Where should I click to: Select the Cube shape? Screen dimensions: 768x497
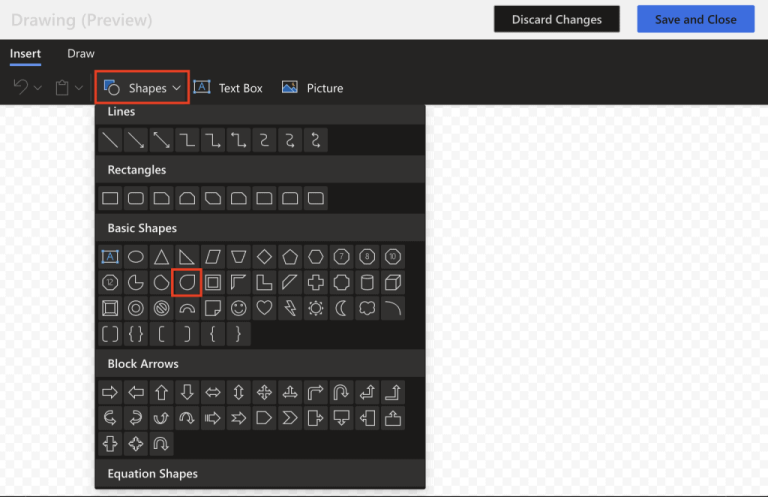(393, 283)
